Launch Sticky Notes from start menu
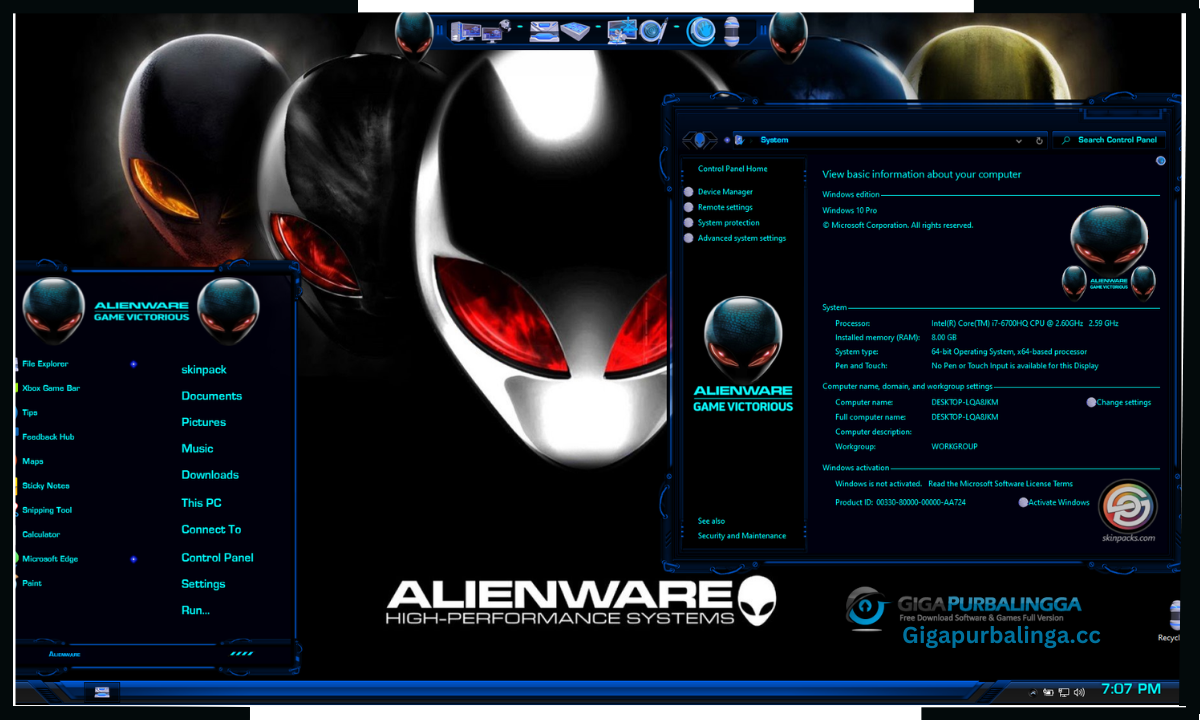1200x720 pixels. pos(45,485)
